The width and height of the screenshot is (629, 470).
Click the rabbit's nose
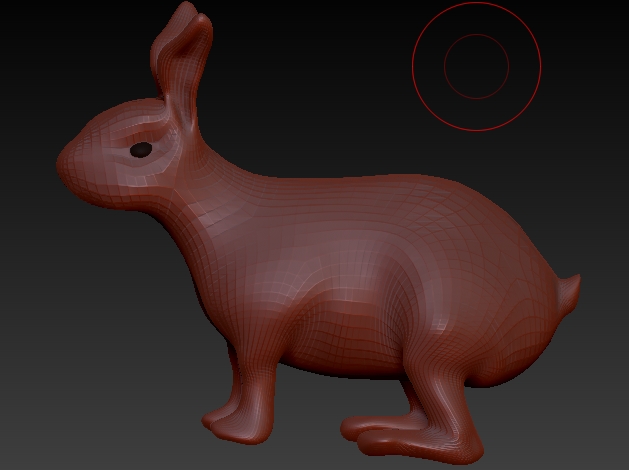pos(64,160)
